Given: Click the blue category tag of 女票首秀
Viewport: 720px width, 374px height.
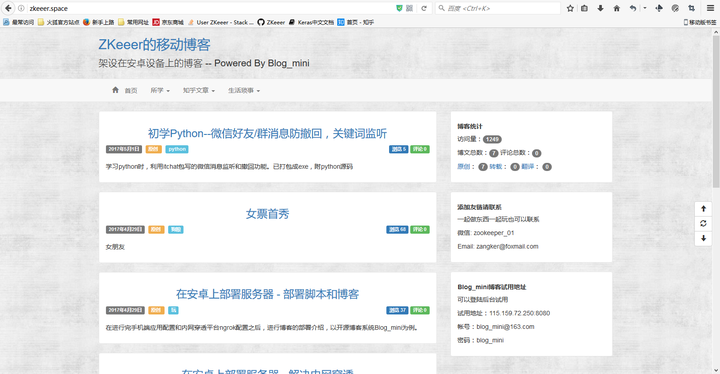Looking at the screenshot, I should pyautogui.click(x=175, y=229).
